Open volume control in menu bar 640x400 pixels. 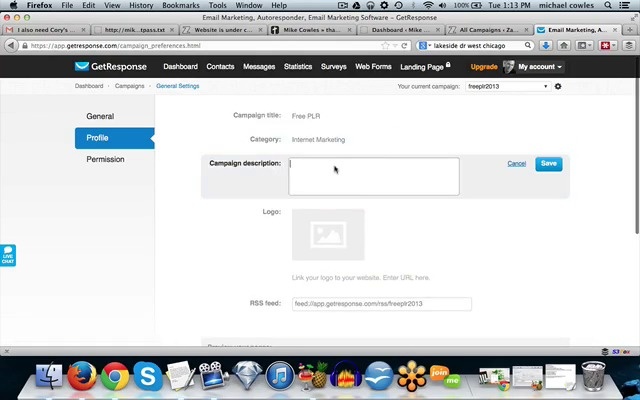(442, 5)
